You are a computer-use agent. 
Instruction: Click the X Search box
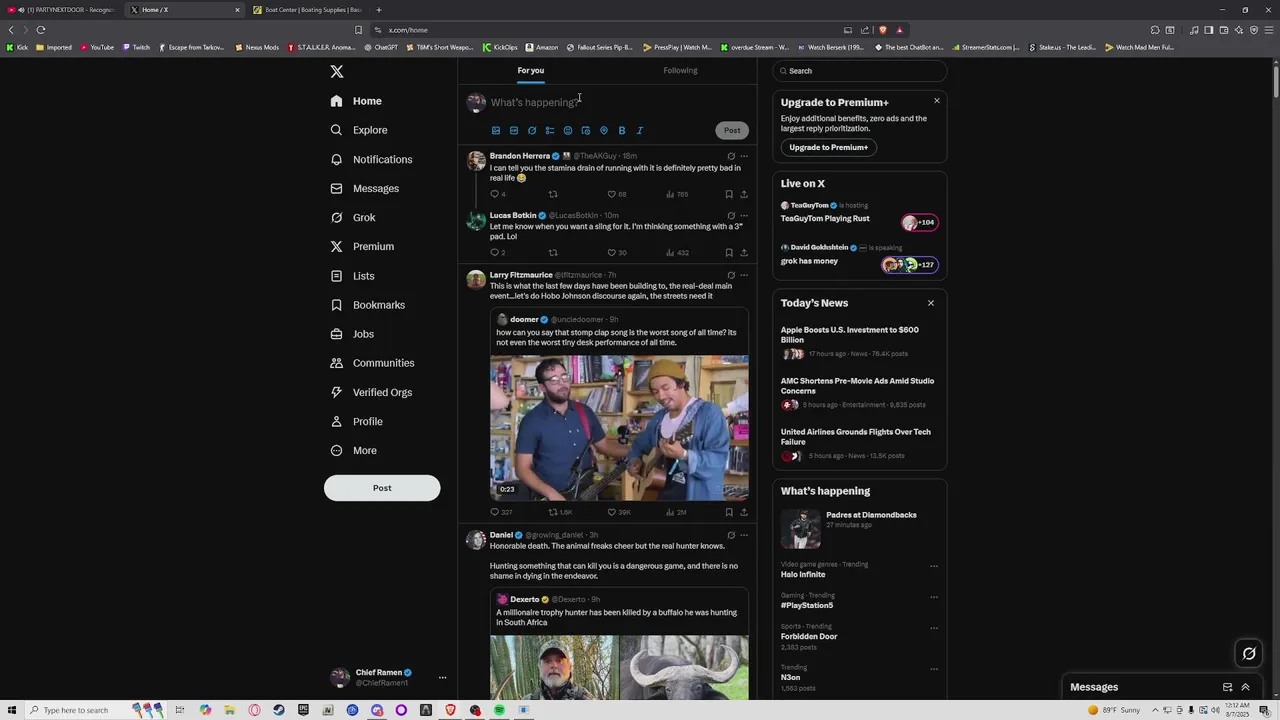(x=859, y=71)
